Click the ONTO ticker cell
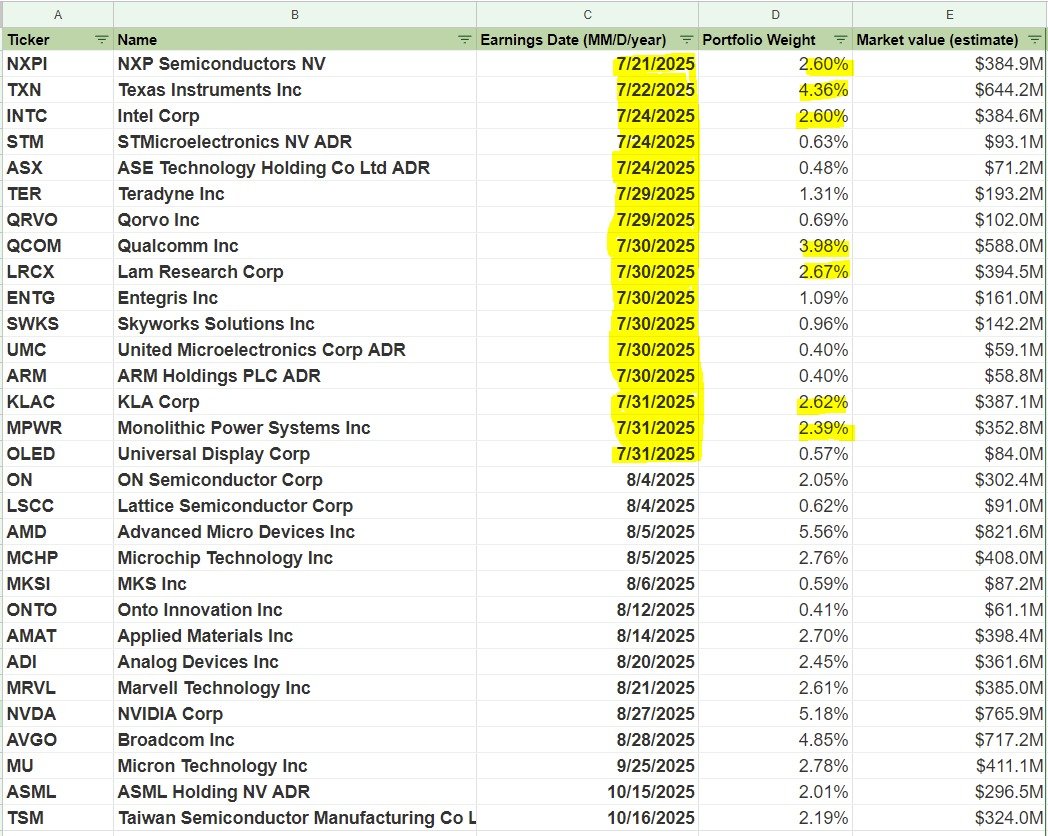1048x836 pixels. click(x=58, y=611)
